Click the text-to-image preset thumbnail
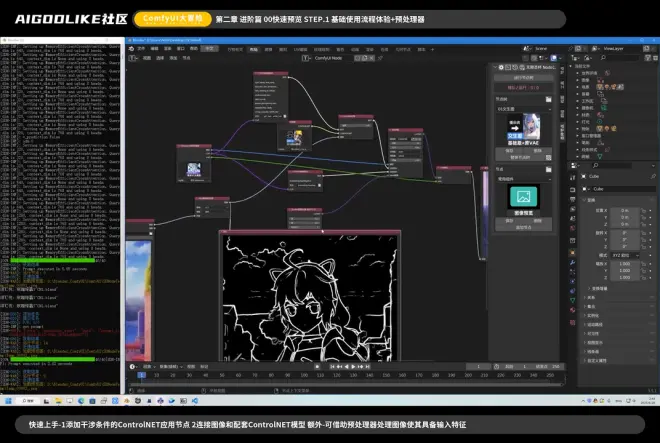The height and width of the screenshot is (443, 660). (x=524, y=130)
